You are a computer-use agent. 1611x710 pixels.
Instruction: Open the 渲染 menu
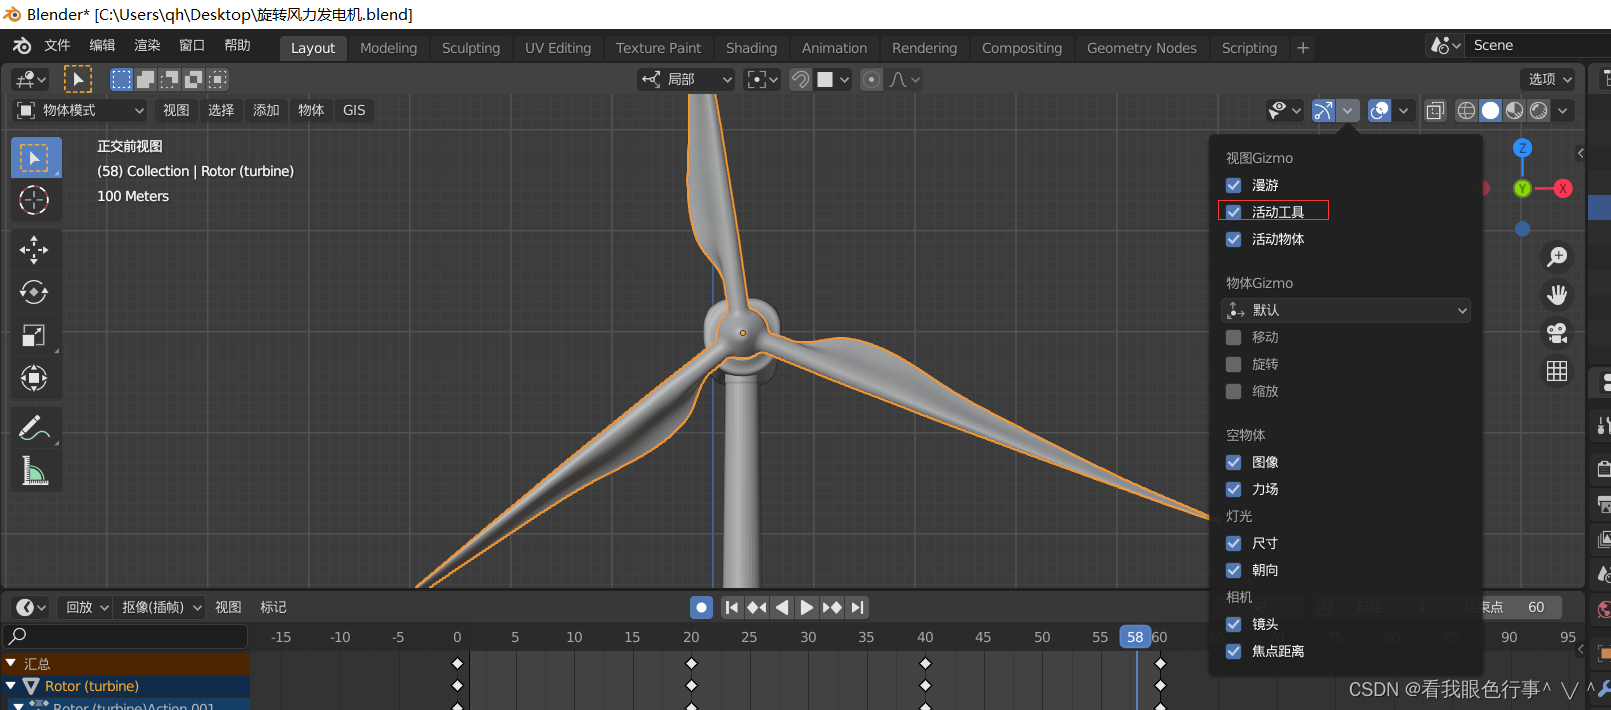click(x=147, y=46)
